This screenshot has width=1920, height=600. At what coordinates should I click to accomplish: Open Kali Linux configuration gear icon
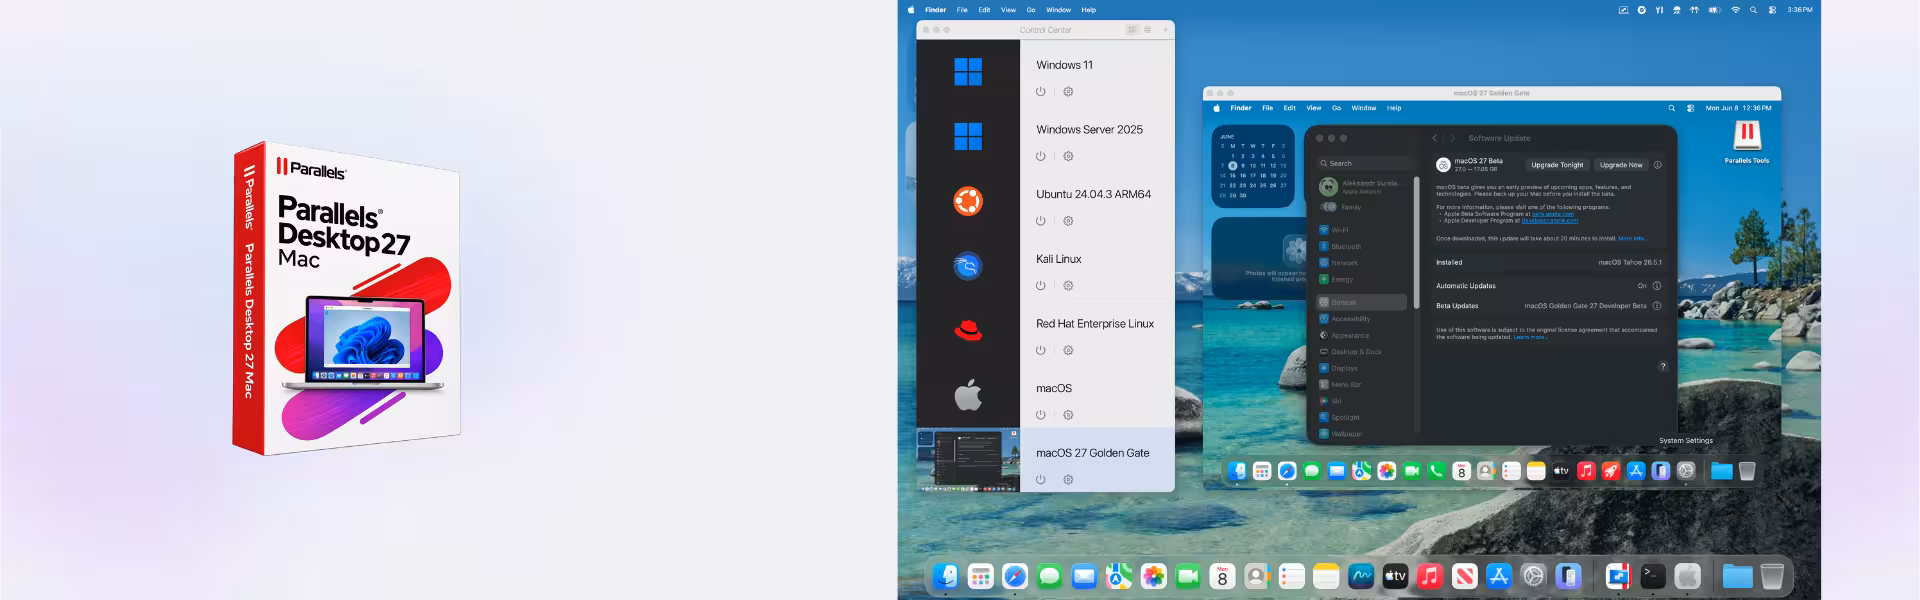click(x=1068, y=286)
